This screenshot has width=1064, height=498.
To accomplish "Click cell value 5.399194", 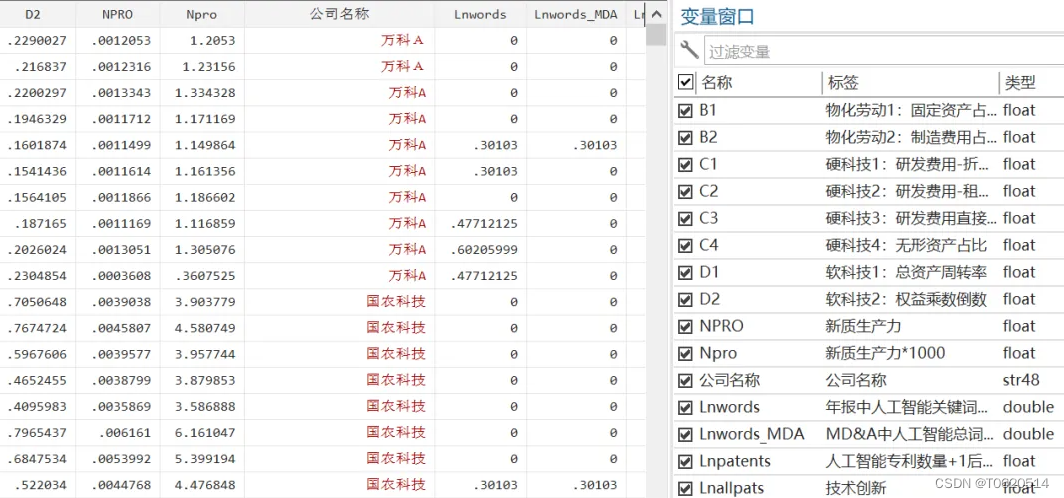I will [206, 459].
